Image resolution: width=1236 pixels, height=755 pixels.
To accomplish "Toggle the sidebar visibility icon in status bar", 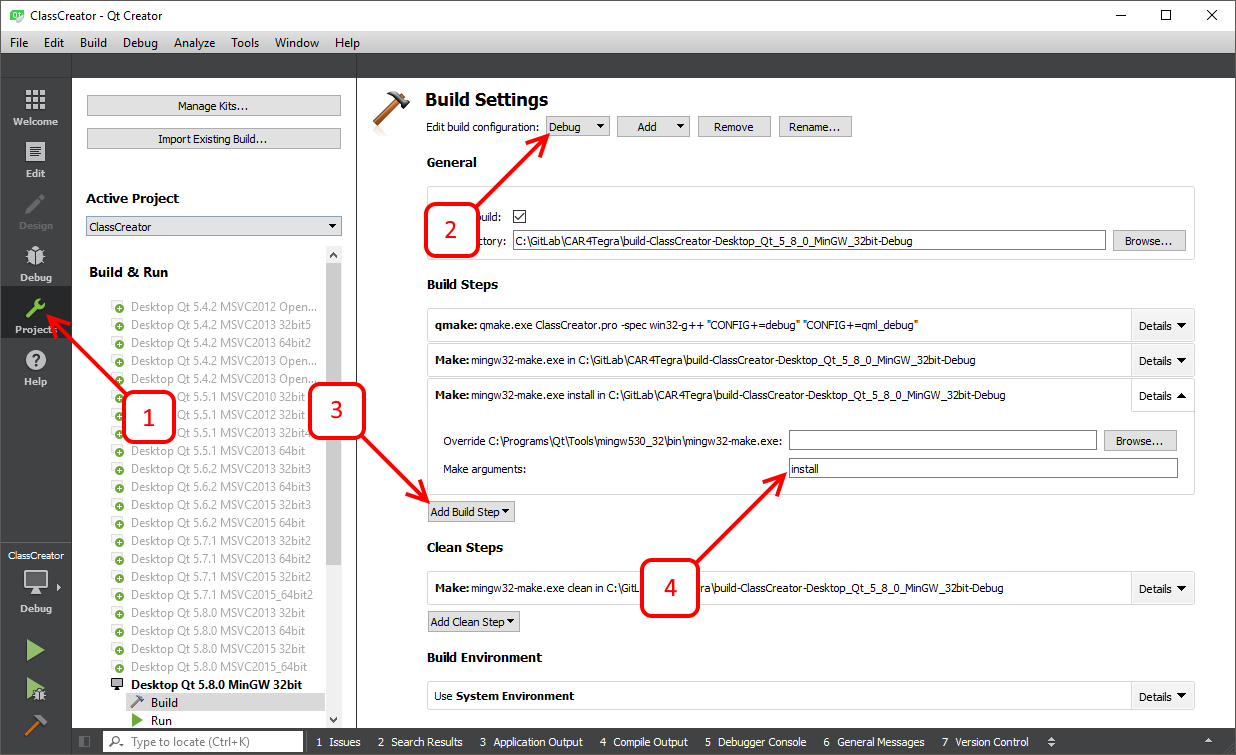I will 84,742.
